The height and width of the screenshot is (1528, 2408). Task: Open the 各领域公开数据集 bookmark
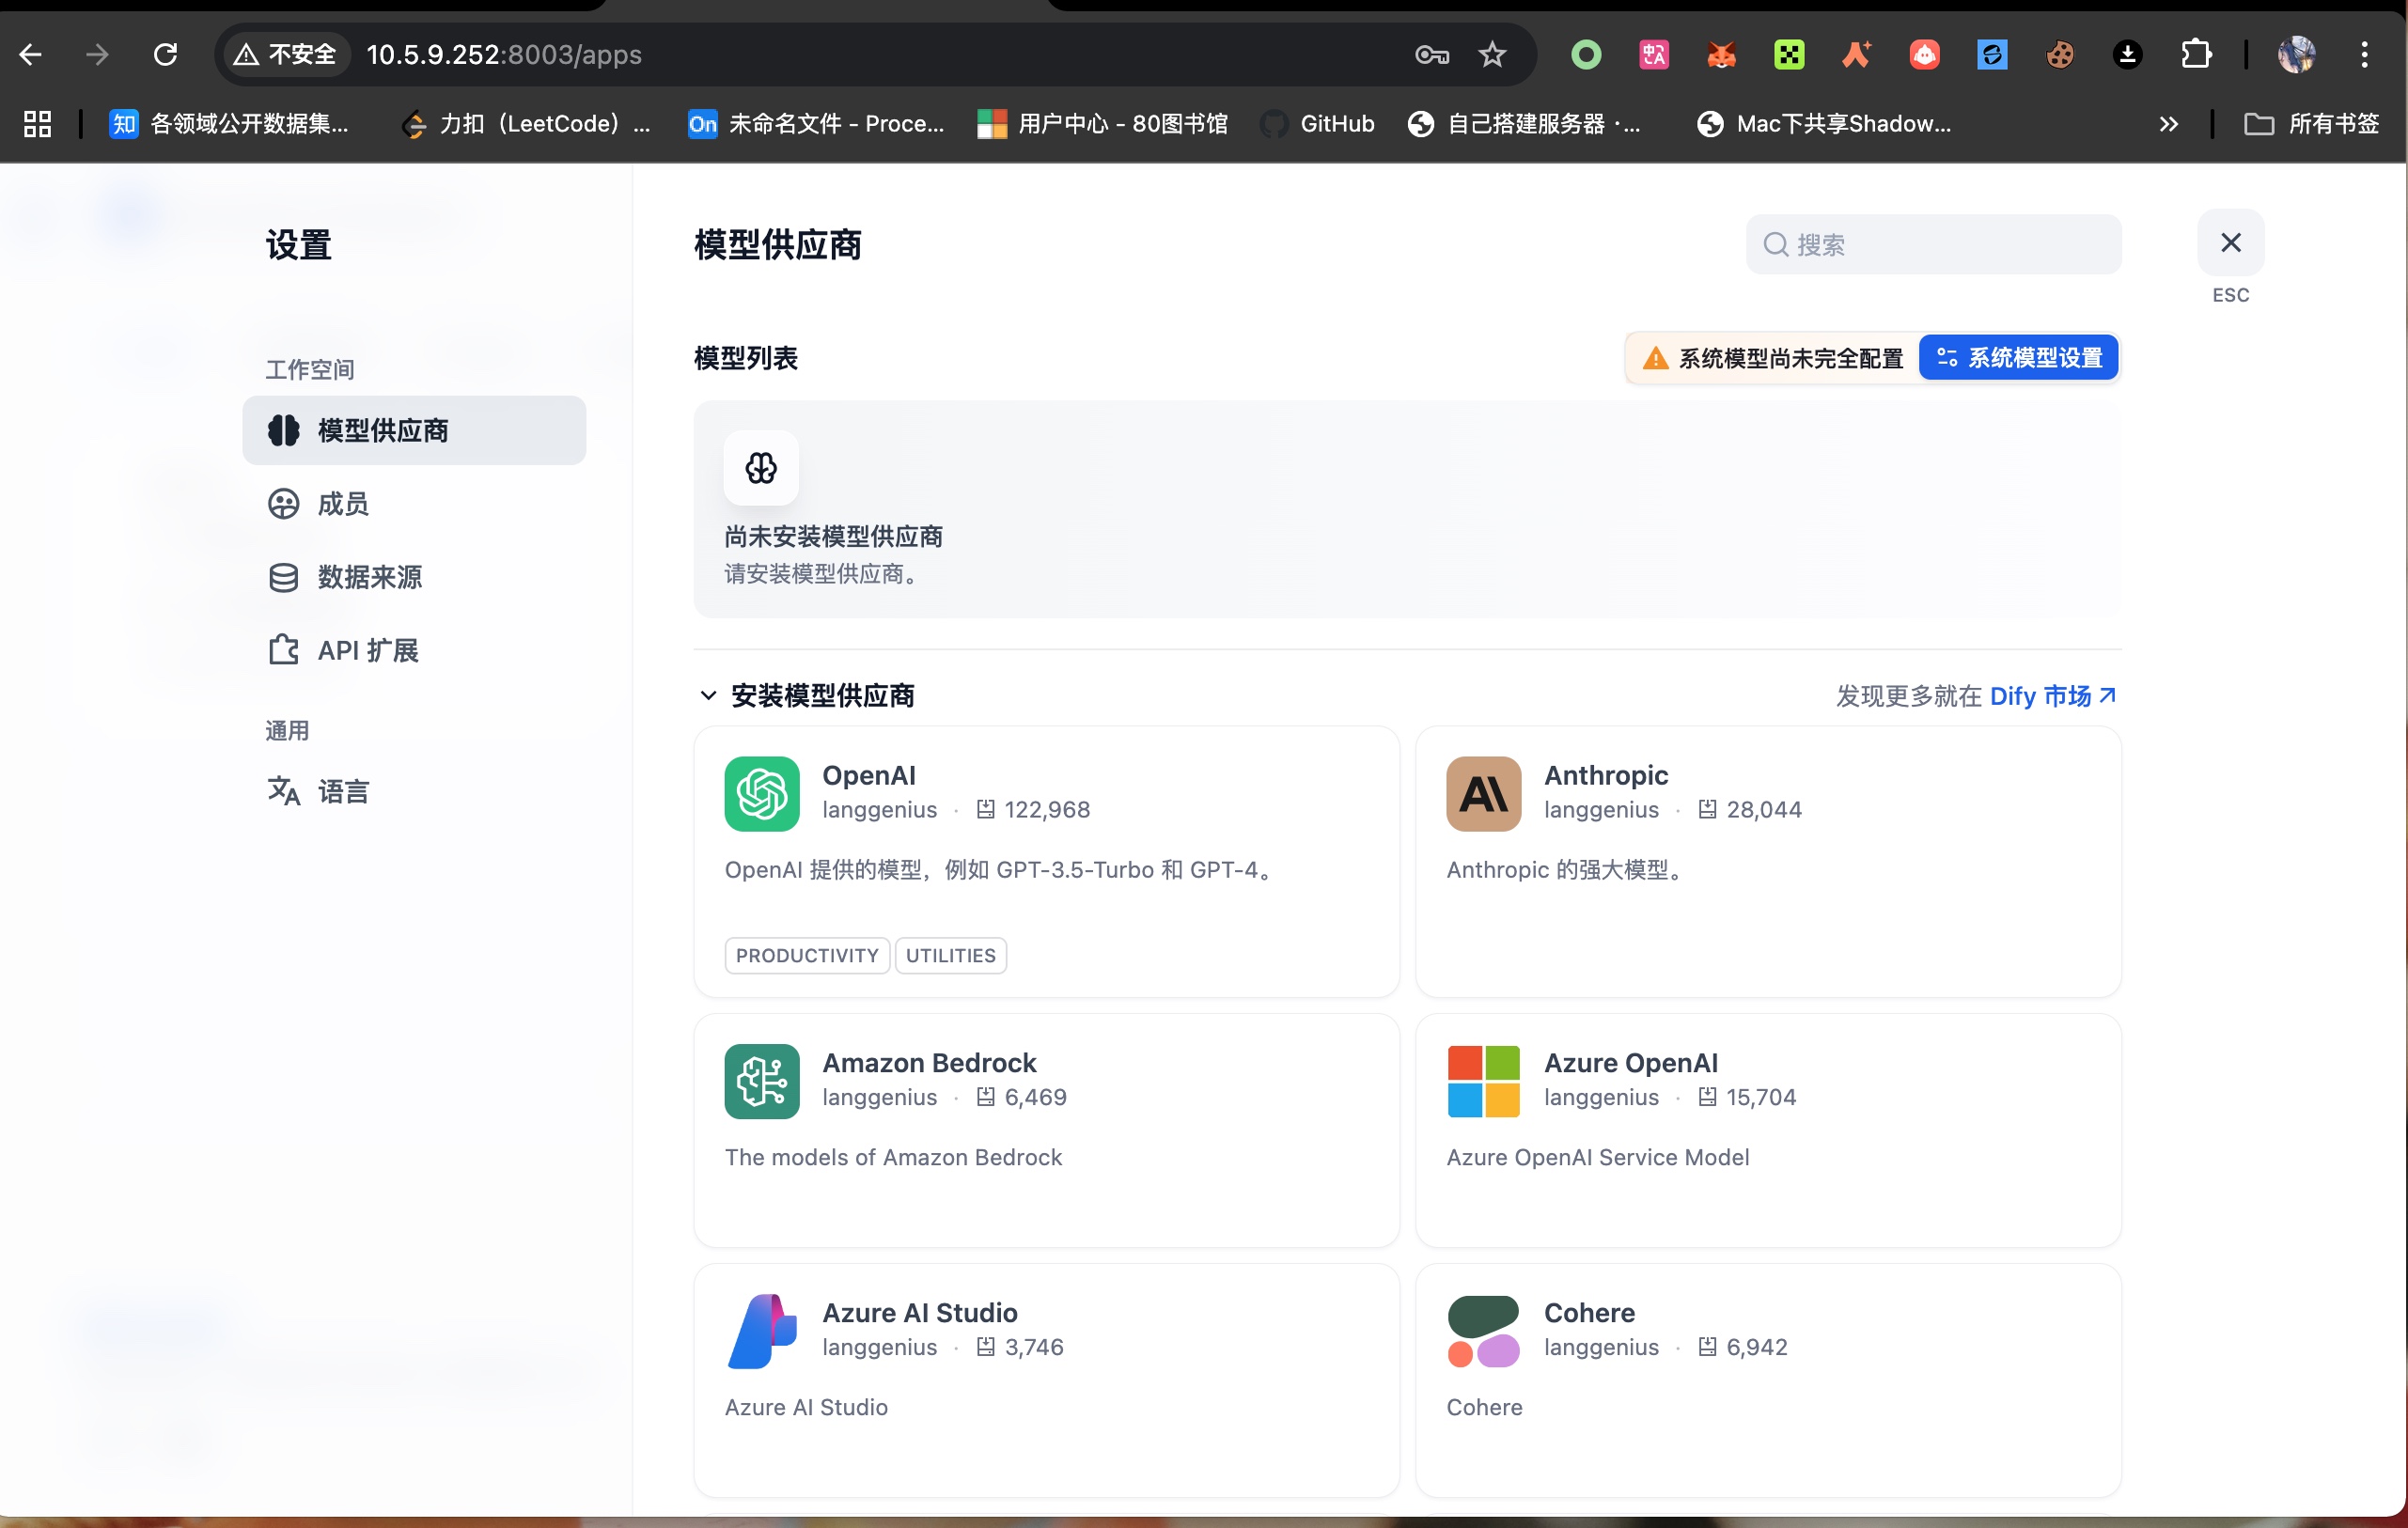click(x=229, y=124)
